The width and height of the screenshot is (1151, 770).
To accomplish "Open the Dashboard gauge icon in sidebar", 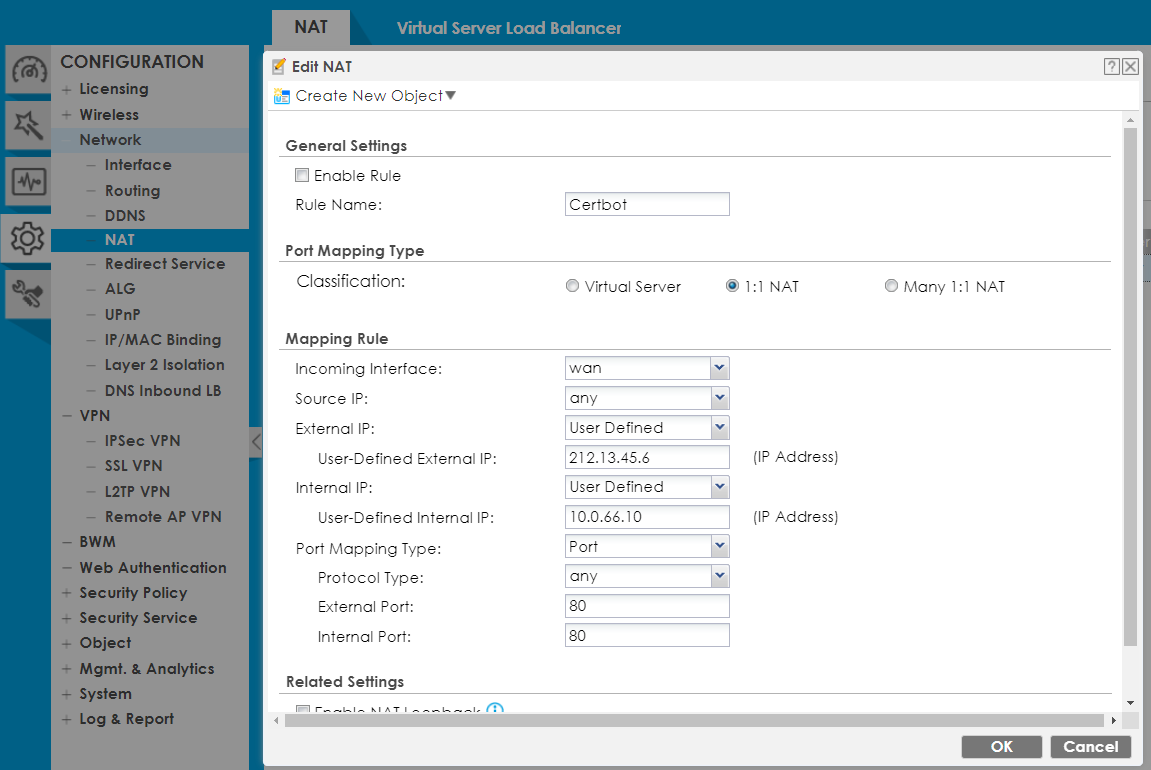I will 29,70.
